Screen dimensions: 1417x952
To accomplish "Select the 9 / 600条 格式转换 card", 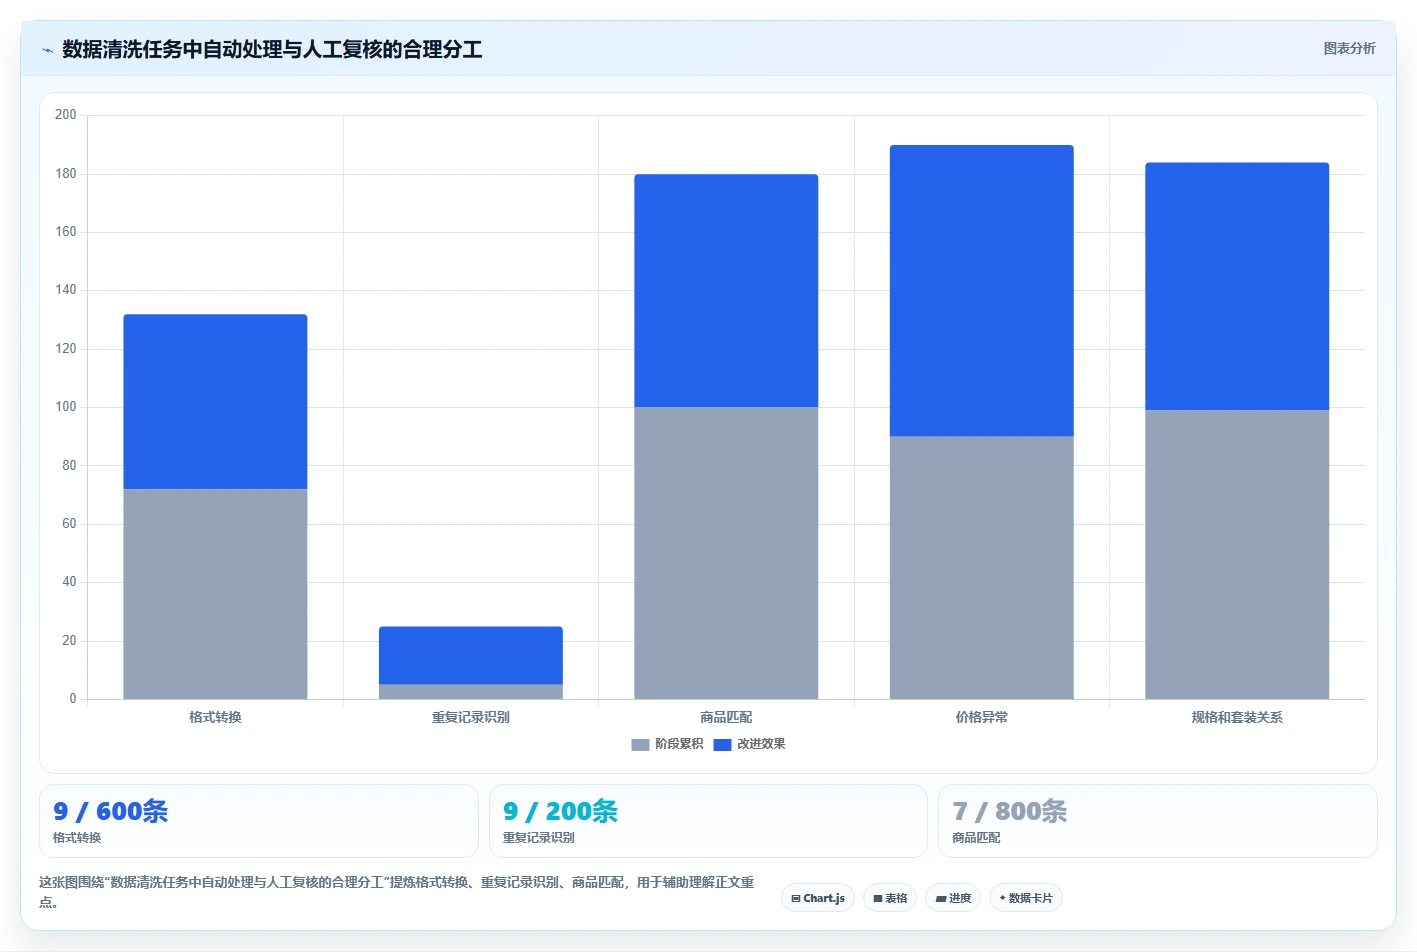I will pos(258,821).
